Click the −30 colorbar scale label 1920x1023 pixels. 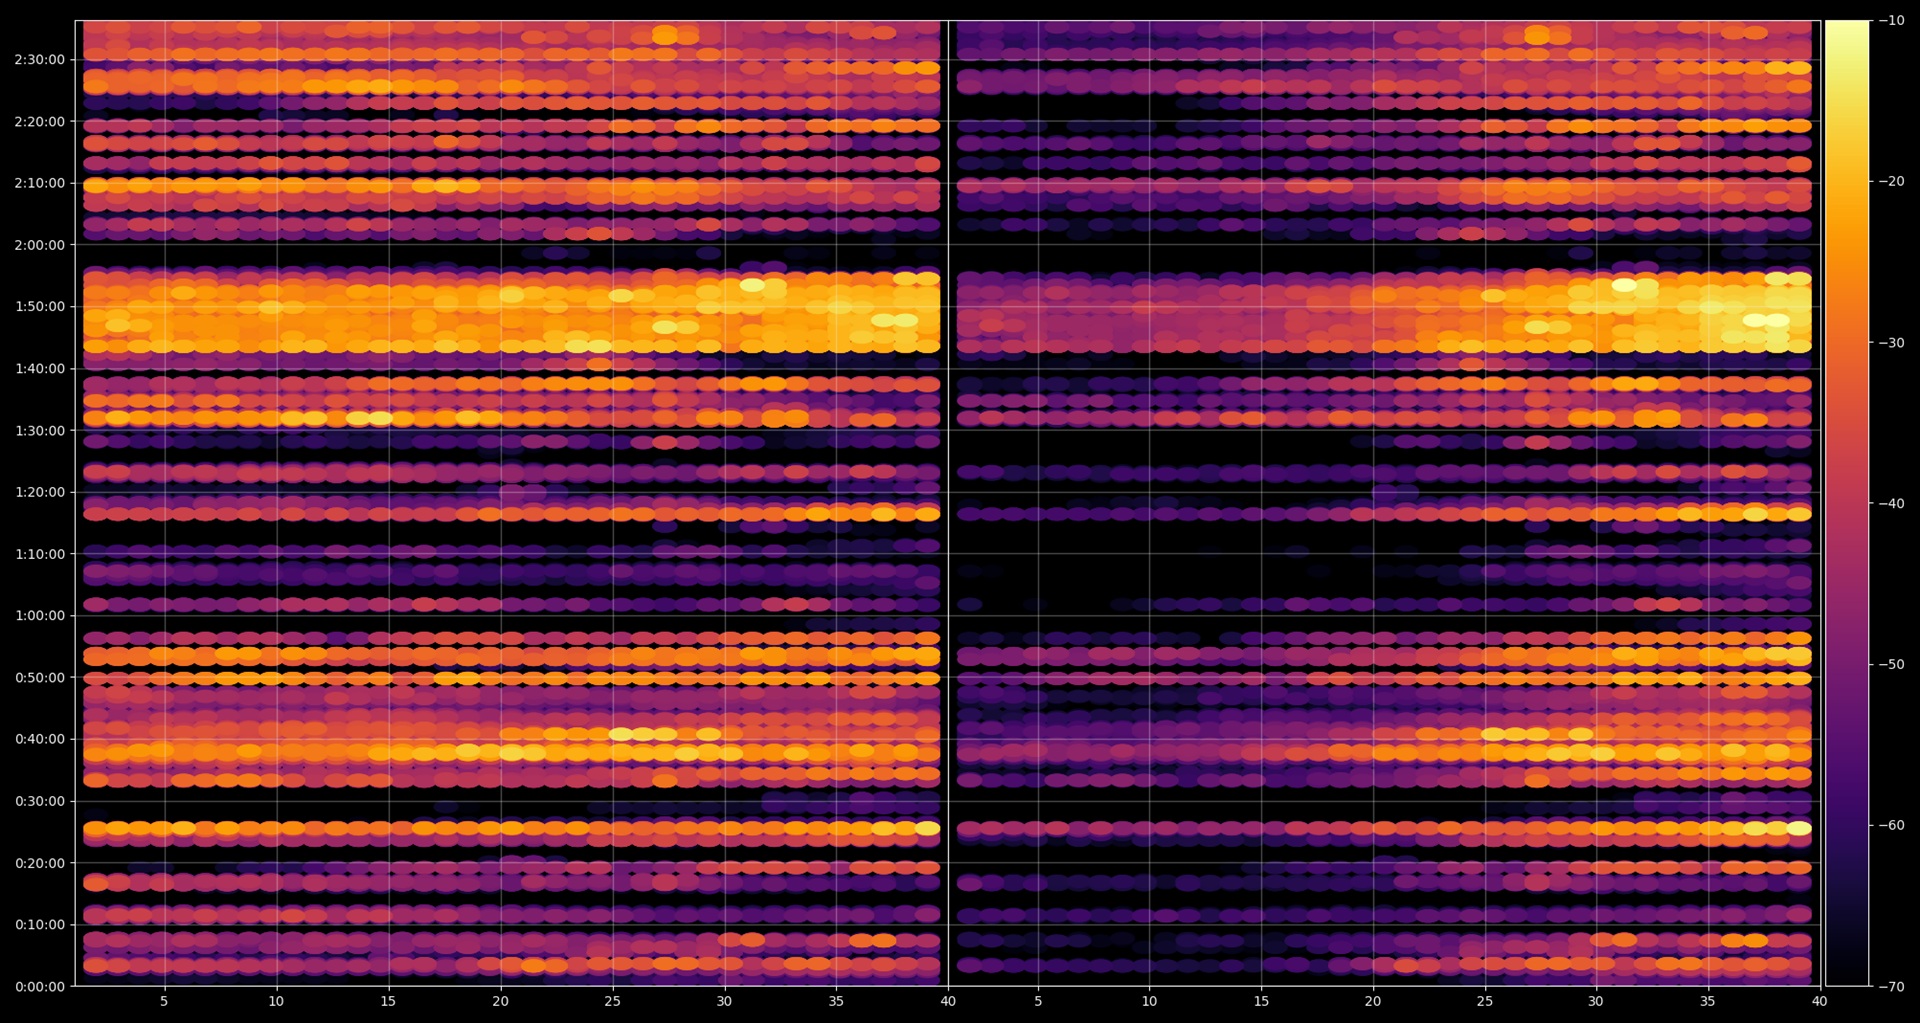click(x=1892, y=342)
